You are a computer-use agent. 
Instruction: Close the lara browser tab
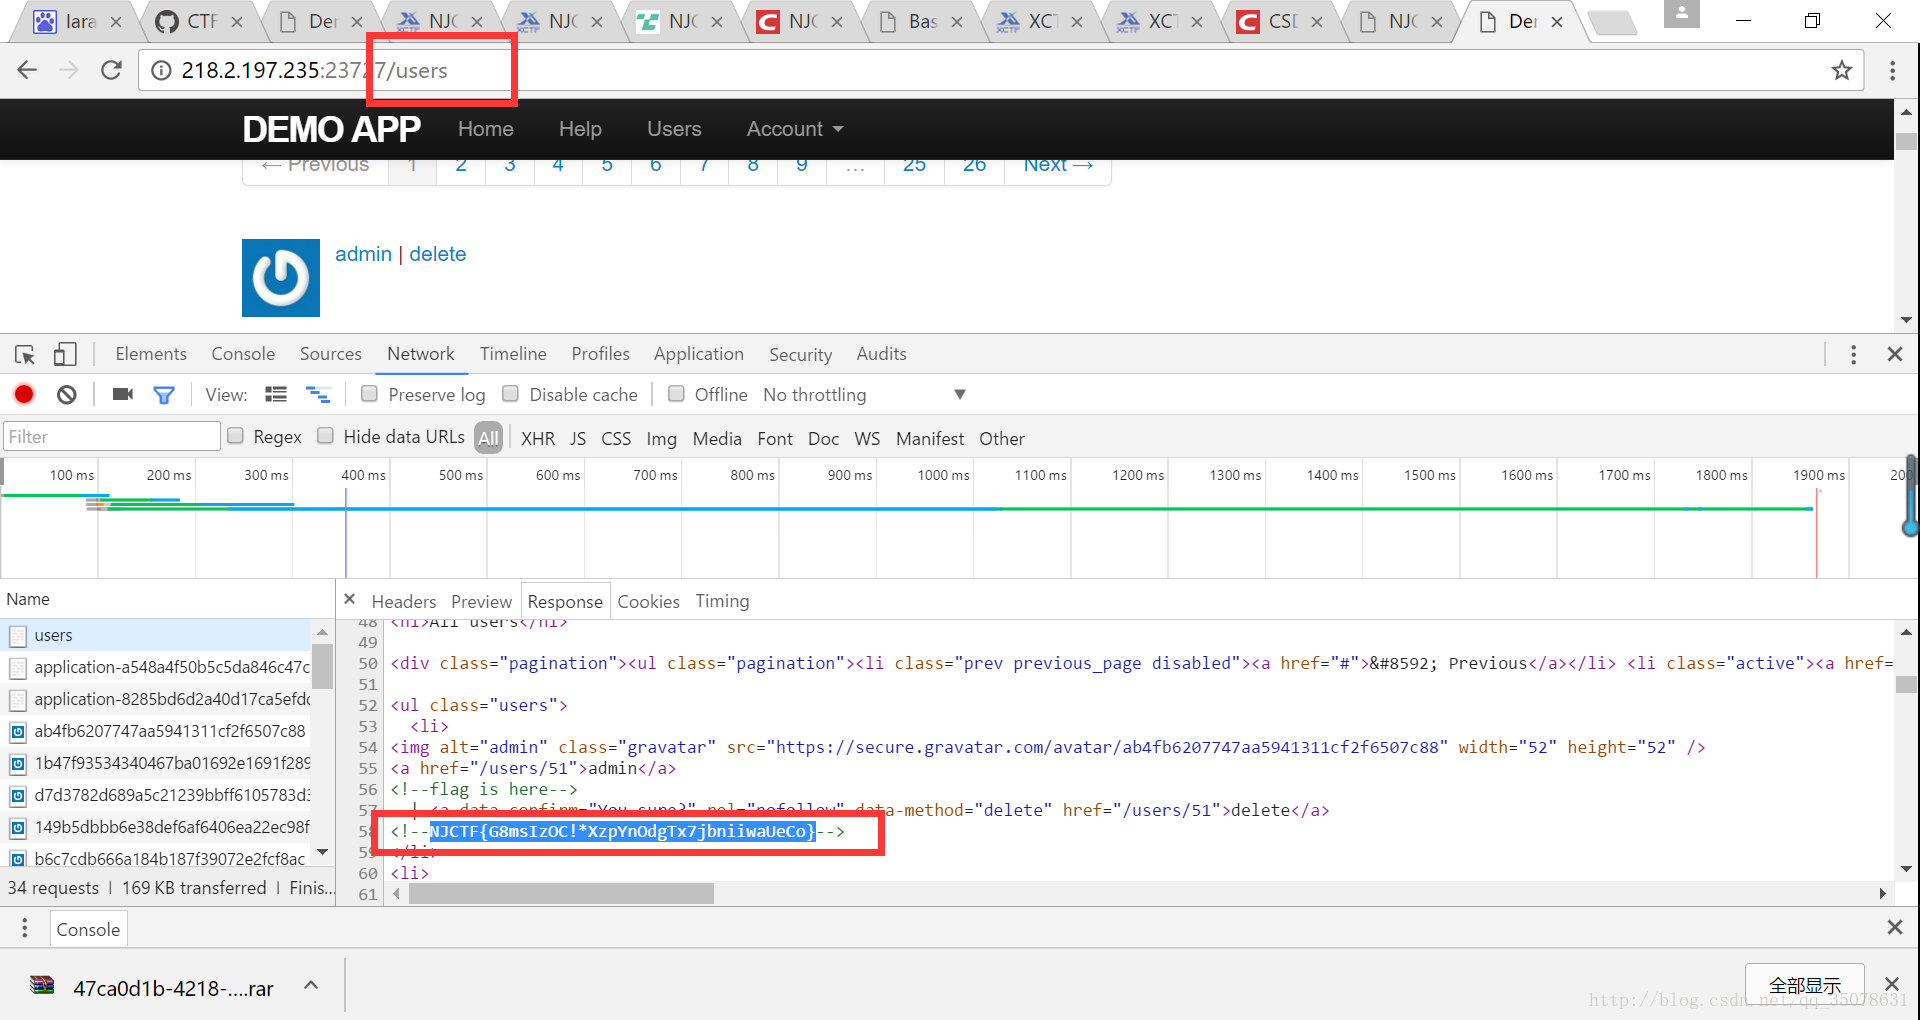tap(116, 21)
